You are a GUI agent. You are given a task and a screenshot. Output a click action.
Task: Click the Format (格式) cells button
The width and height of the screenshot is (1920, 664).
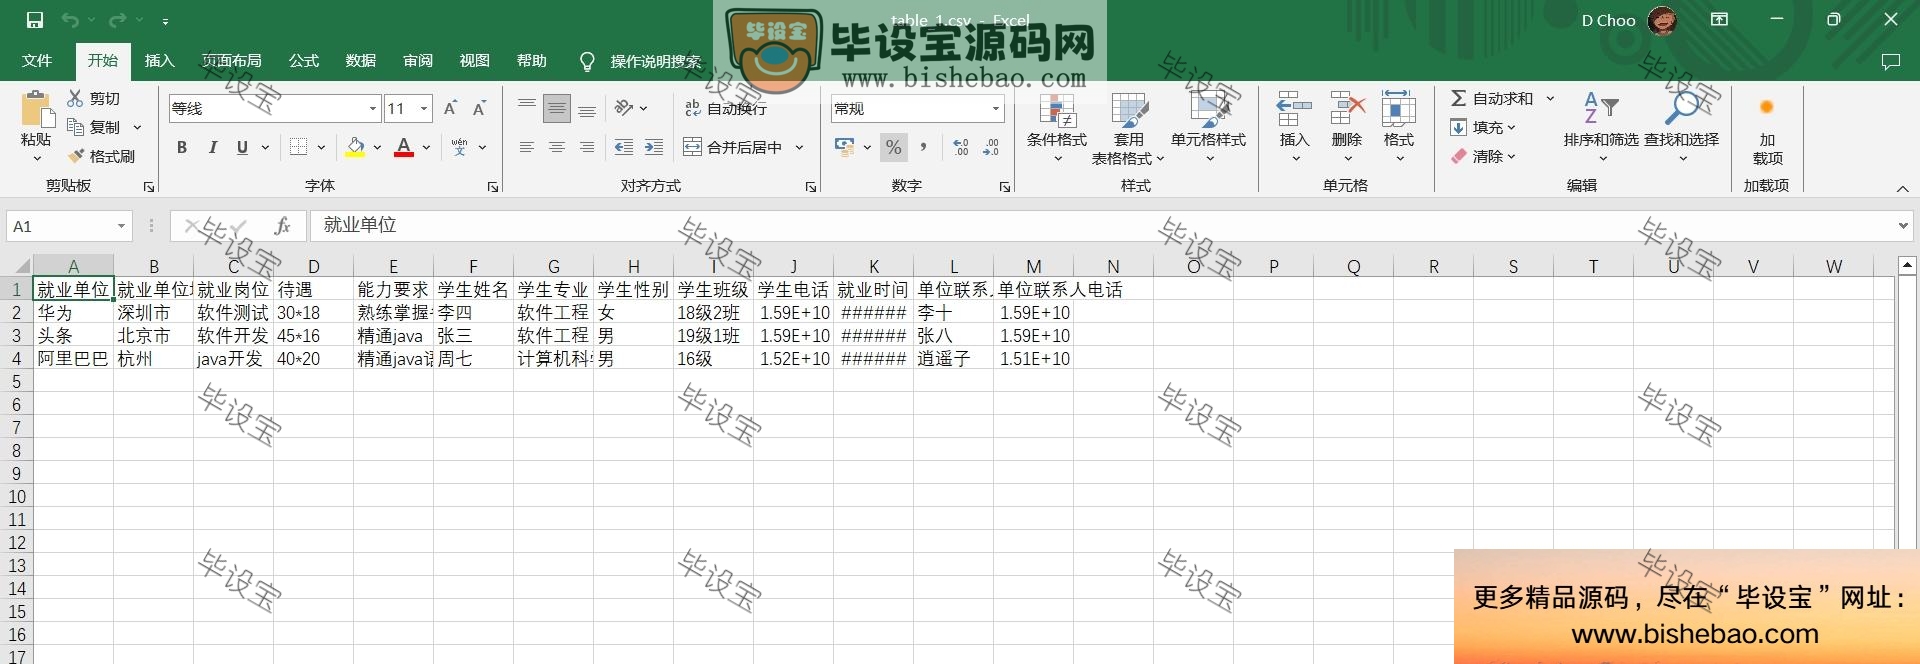click(x=1399, y=128)
